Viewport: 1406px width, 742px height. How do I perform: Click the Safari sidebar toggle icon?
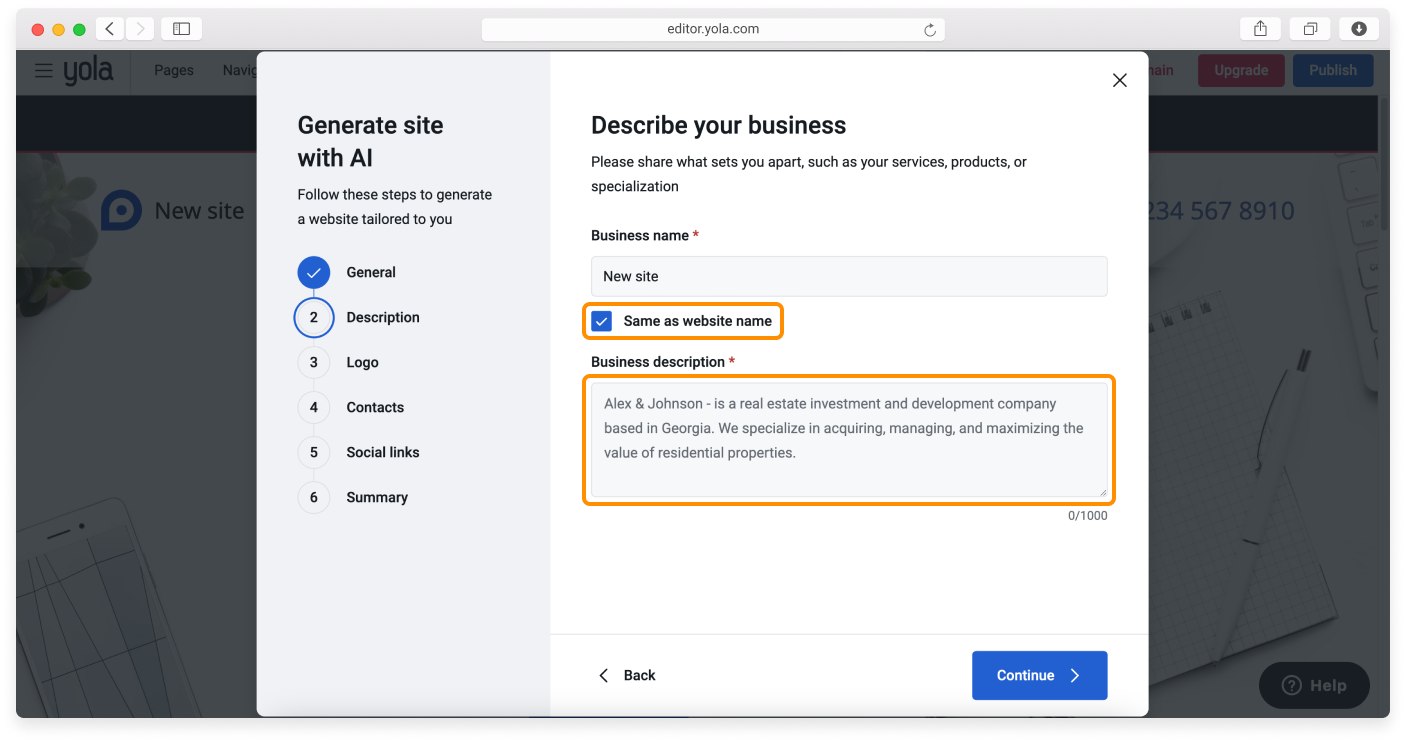pyautogui.click(x=181, y=29)
